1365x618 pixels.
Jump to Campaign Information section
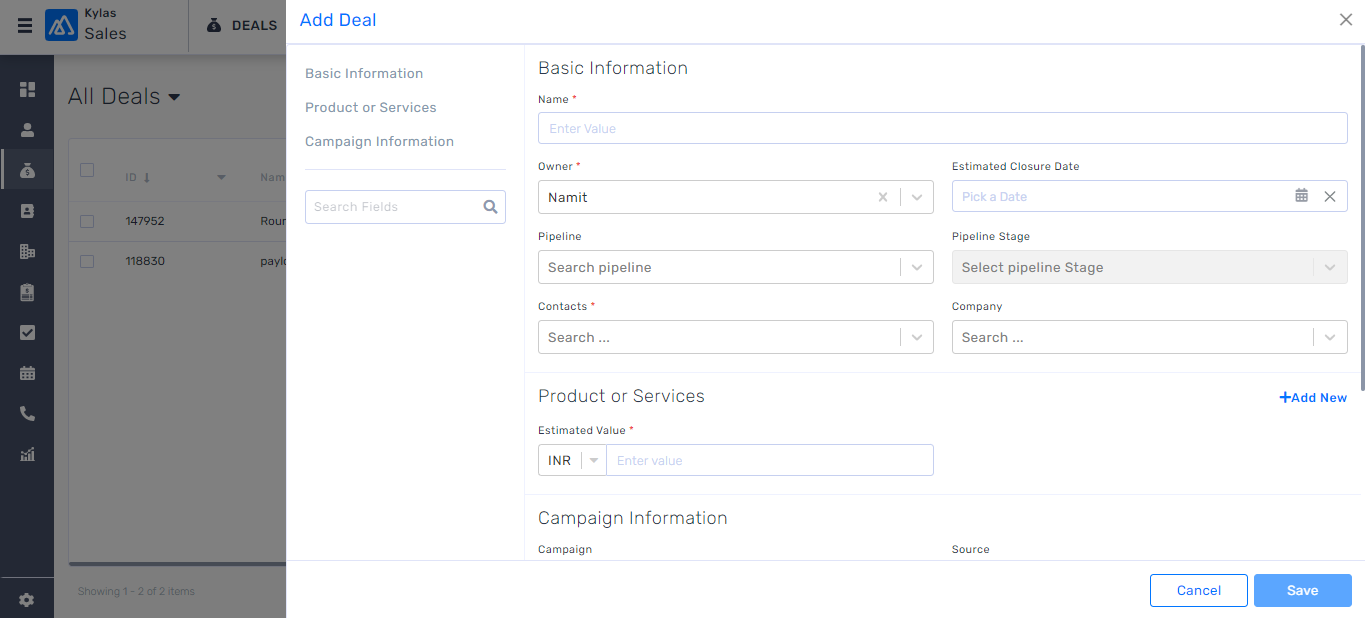click(x=379, y=141)
